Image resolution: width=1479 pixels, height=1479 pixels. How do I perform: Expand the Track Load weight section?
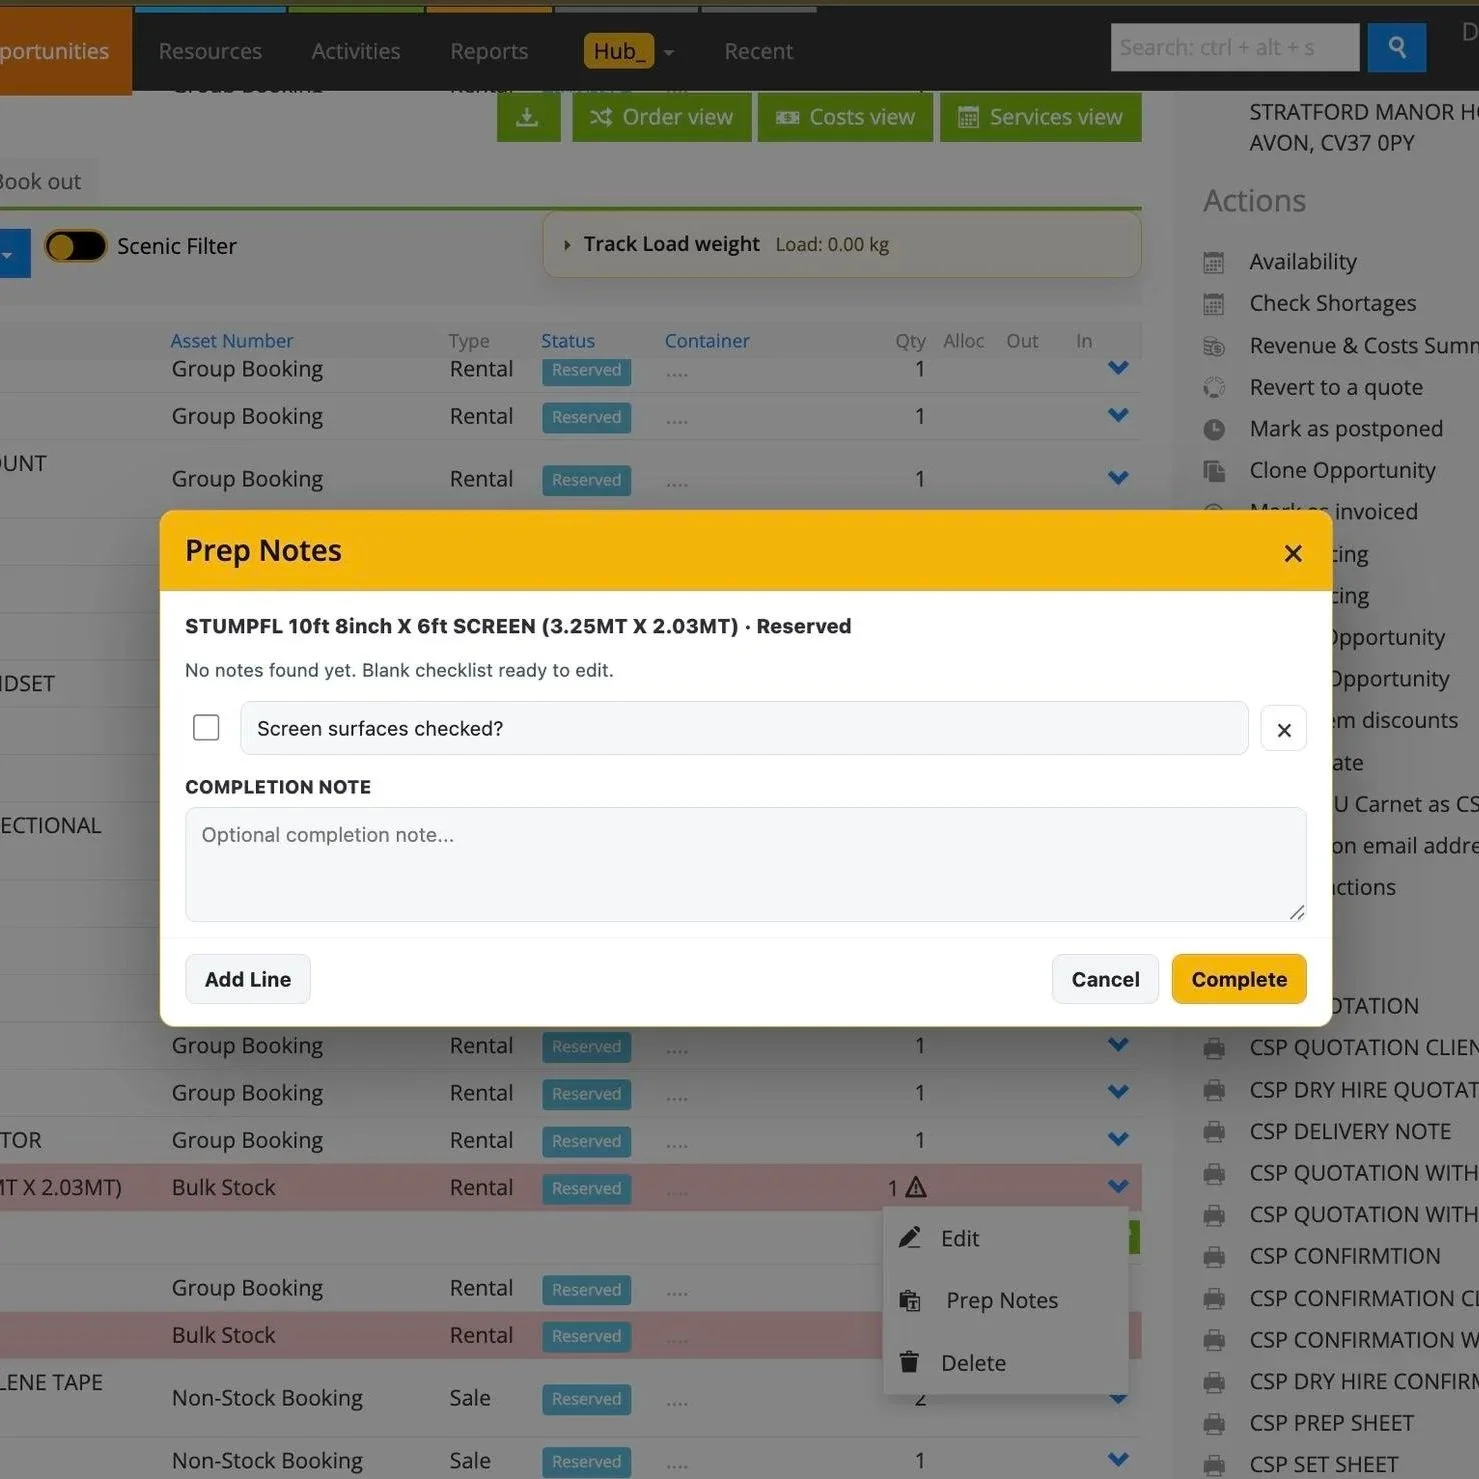[567, 245]
